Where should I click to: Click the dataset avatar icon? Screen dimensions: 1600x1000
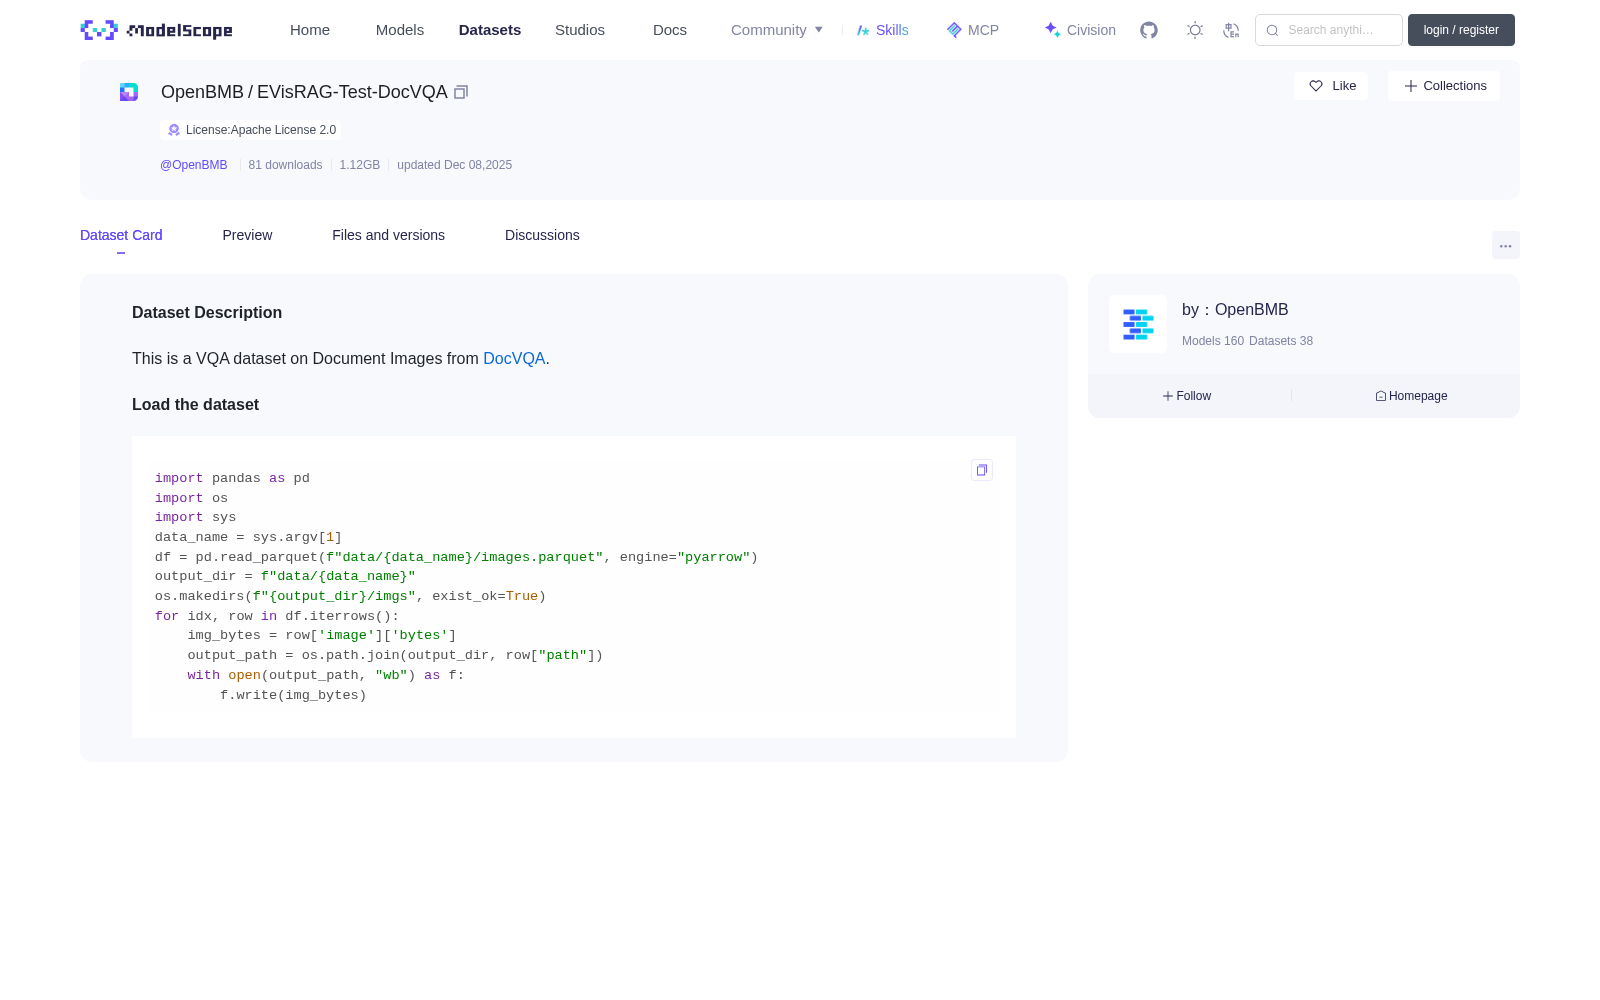pyautogui.click(x=129, y=92)
